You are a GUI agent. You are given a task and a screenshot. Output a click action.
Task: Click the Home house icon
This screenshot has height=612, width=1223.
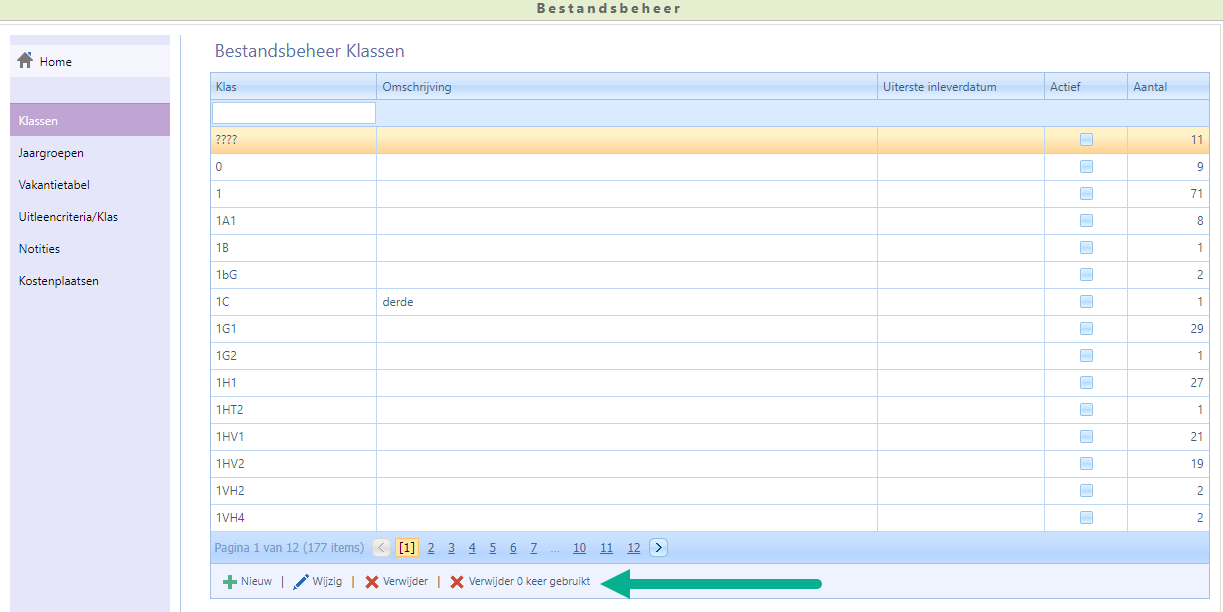[26, 61]
